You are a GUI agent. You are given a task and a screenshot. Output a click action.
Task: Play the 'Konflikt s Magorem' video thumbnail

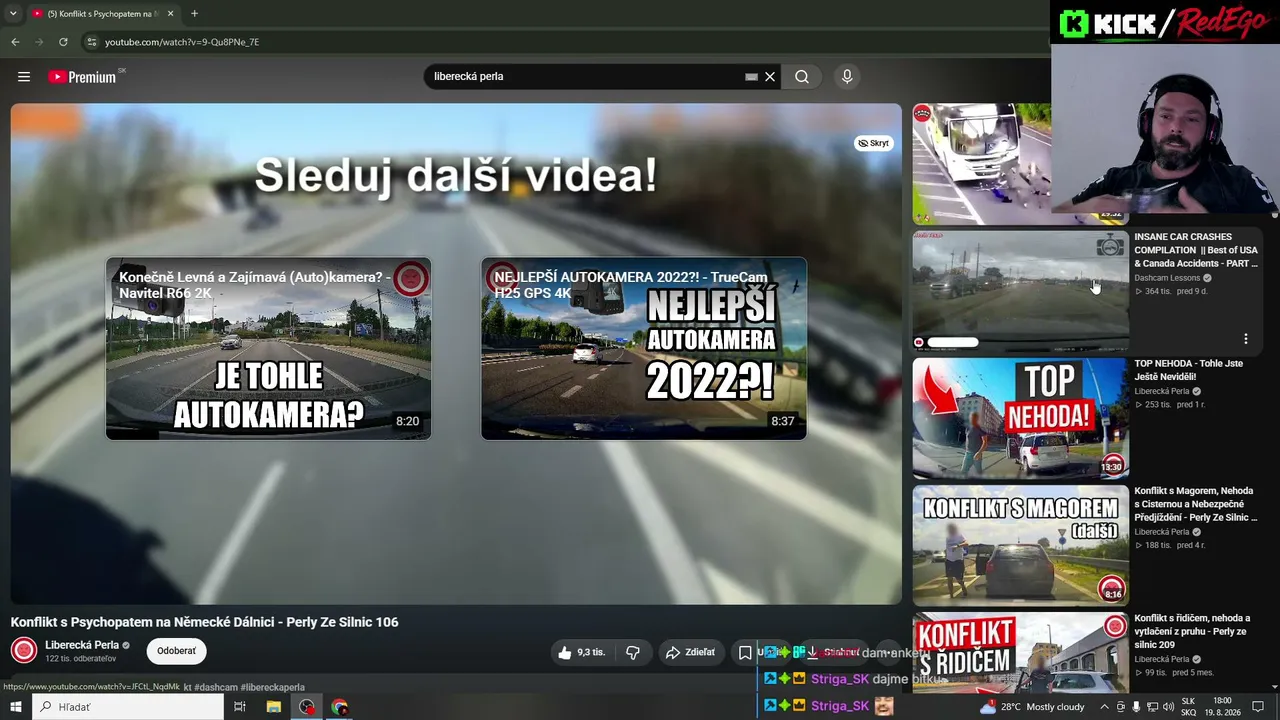pos(1020,545)
